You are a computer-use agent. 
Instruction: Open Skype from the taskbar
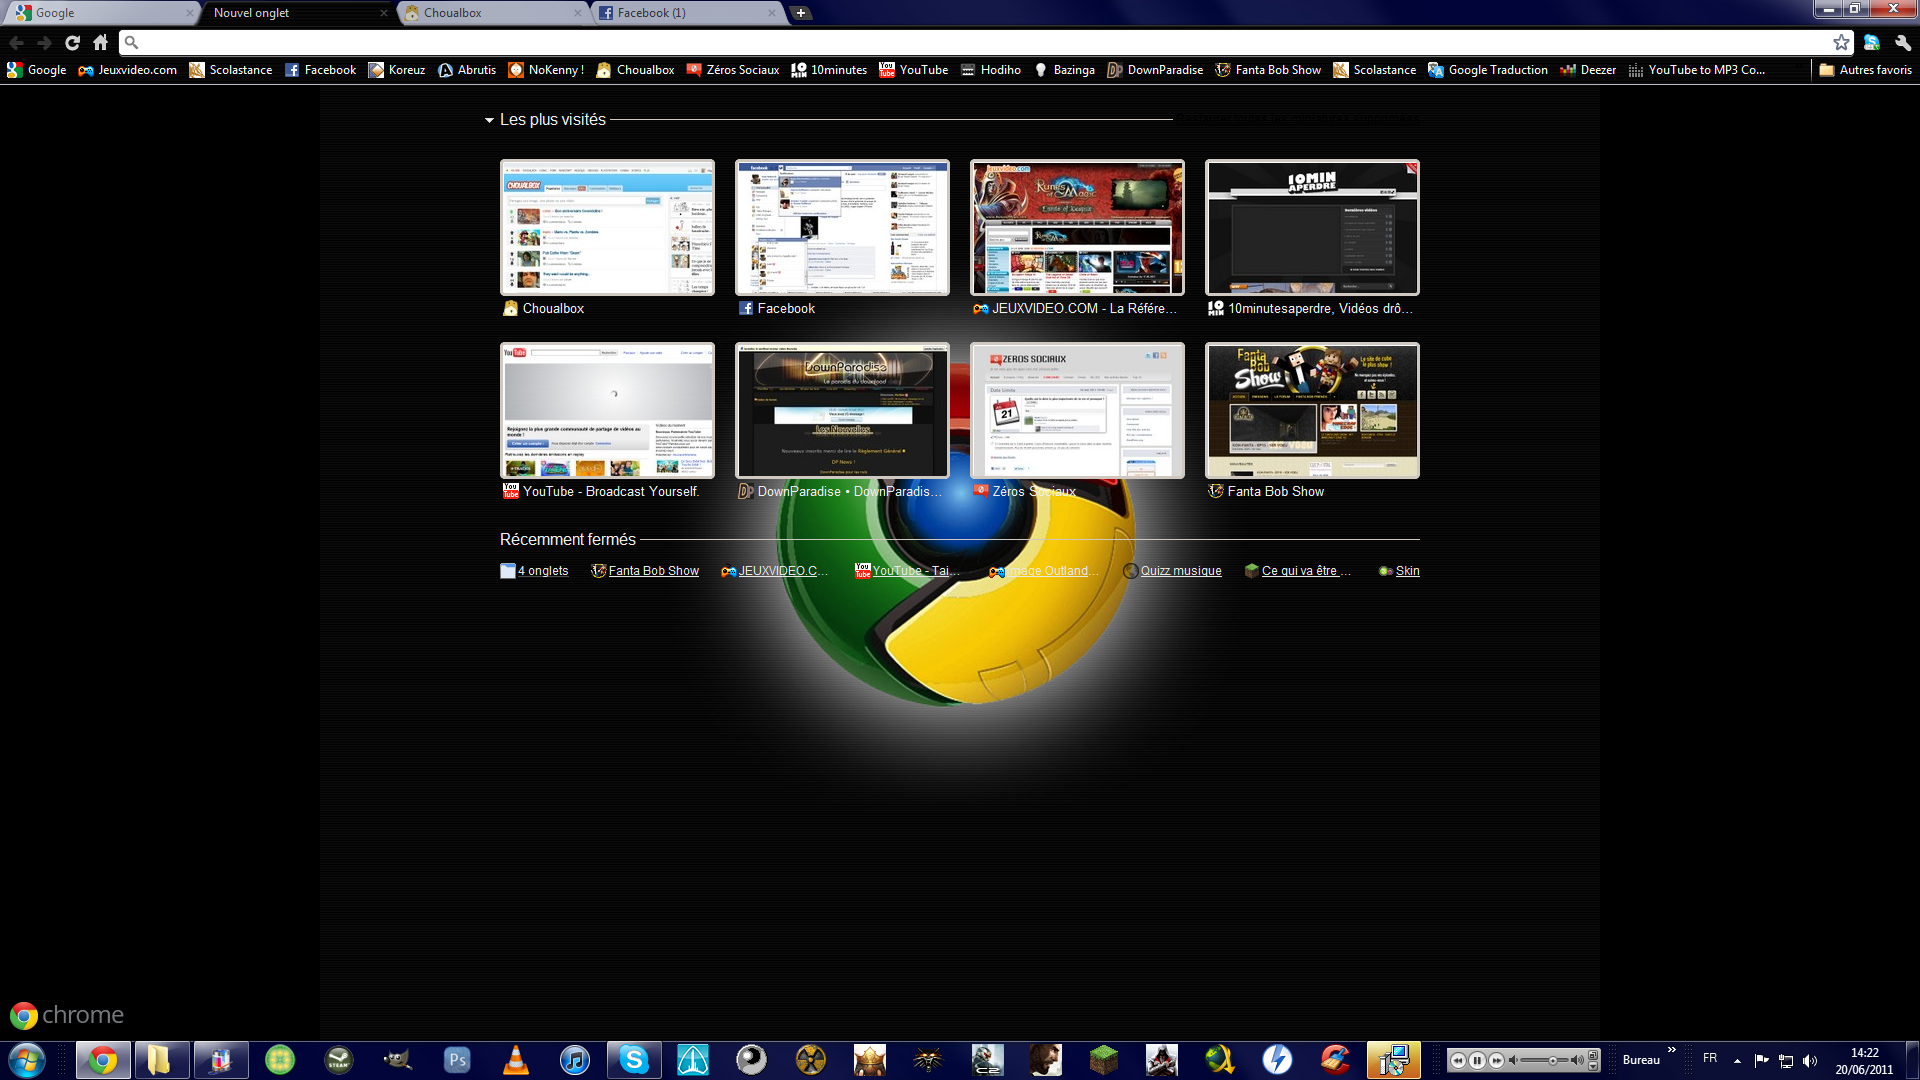(x=634, y=1060)
